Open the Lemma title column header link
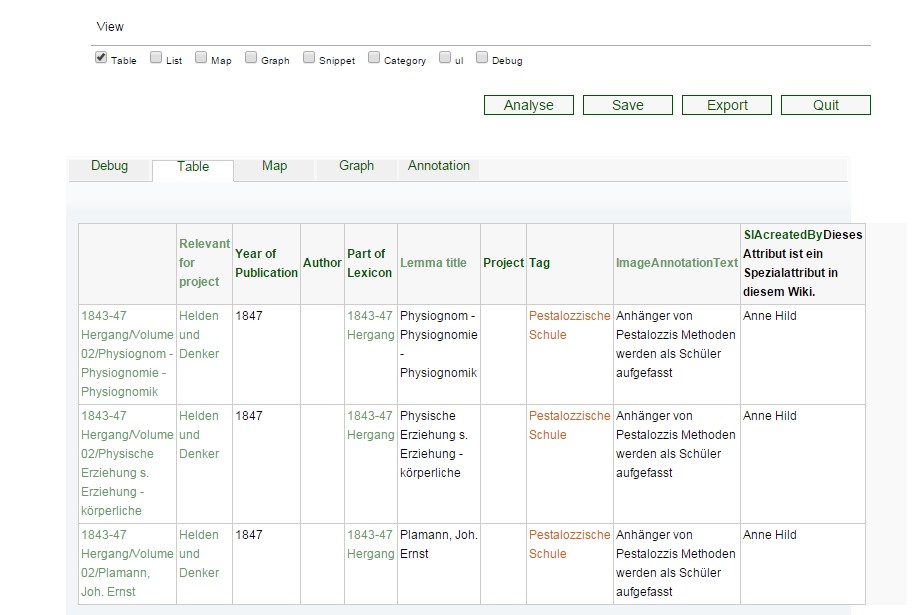 (x=433, y=263)
